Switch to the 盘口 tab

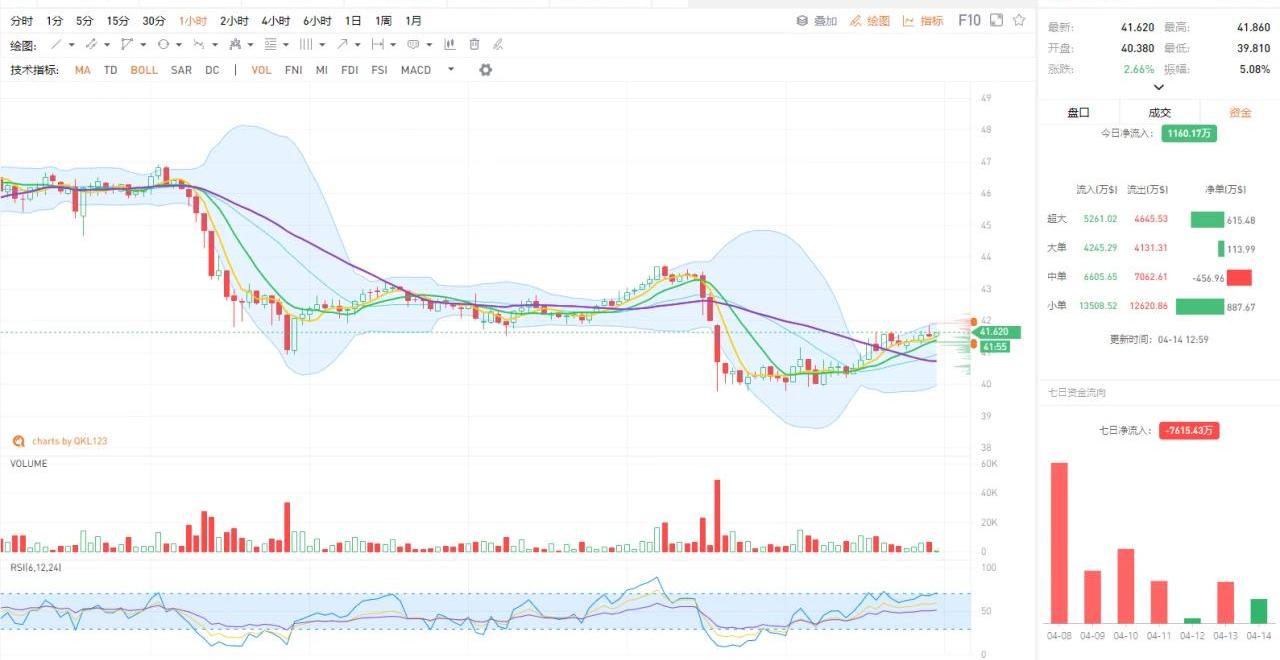(1078, 113)
